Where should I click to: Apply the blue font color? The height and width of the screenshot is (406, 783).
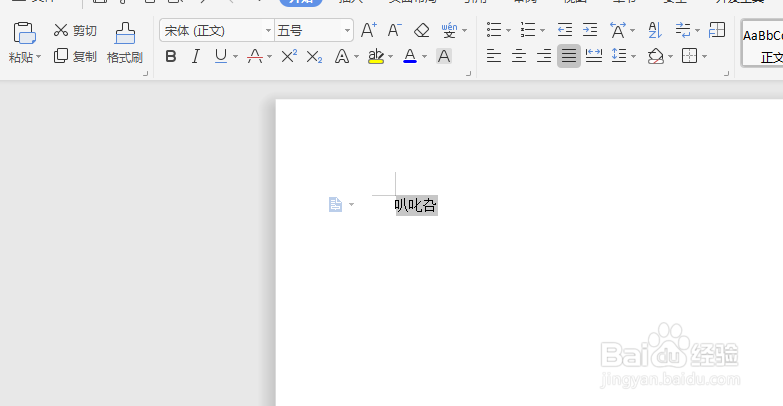[410, 56]
